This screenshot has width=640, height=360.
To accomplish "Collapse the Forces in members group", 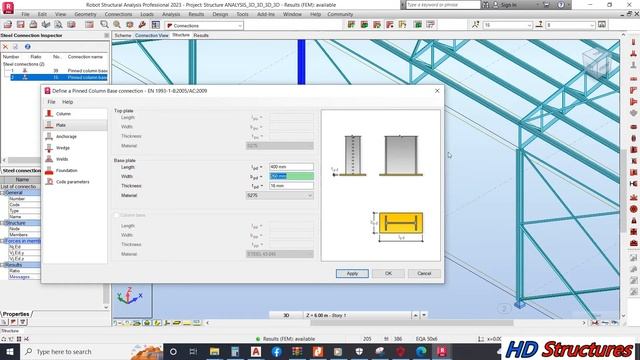I will click(x=2, y=241).
